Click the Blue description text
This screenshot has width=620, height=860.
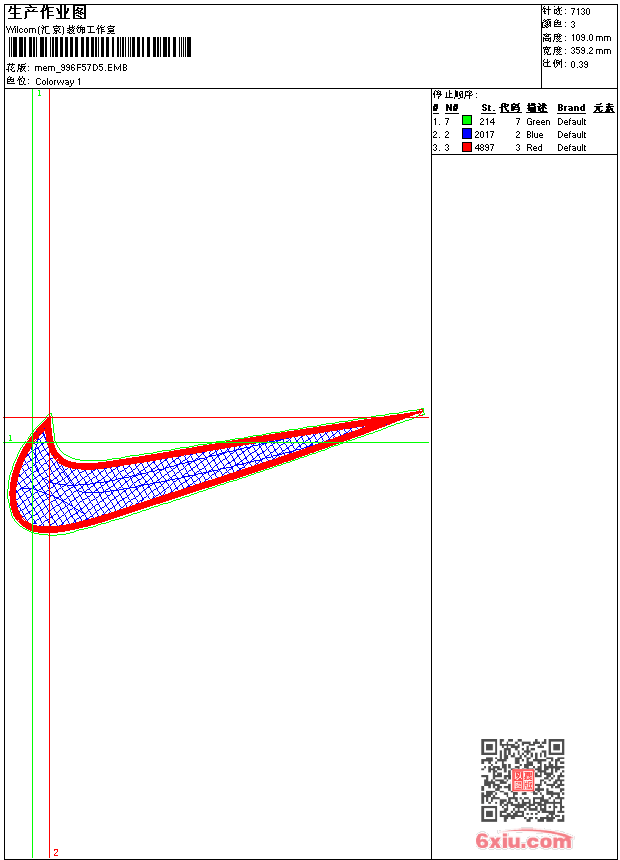(x=535, y=135)
